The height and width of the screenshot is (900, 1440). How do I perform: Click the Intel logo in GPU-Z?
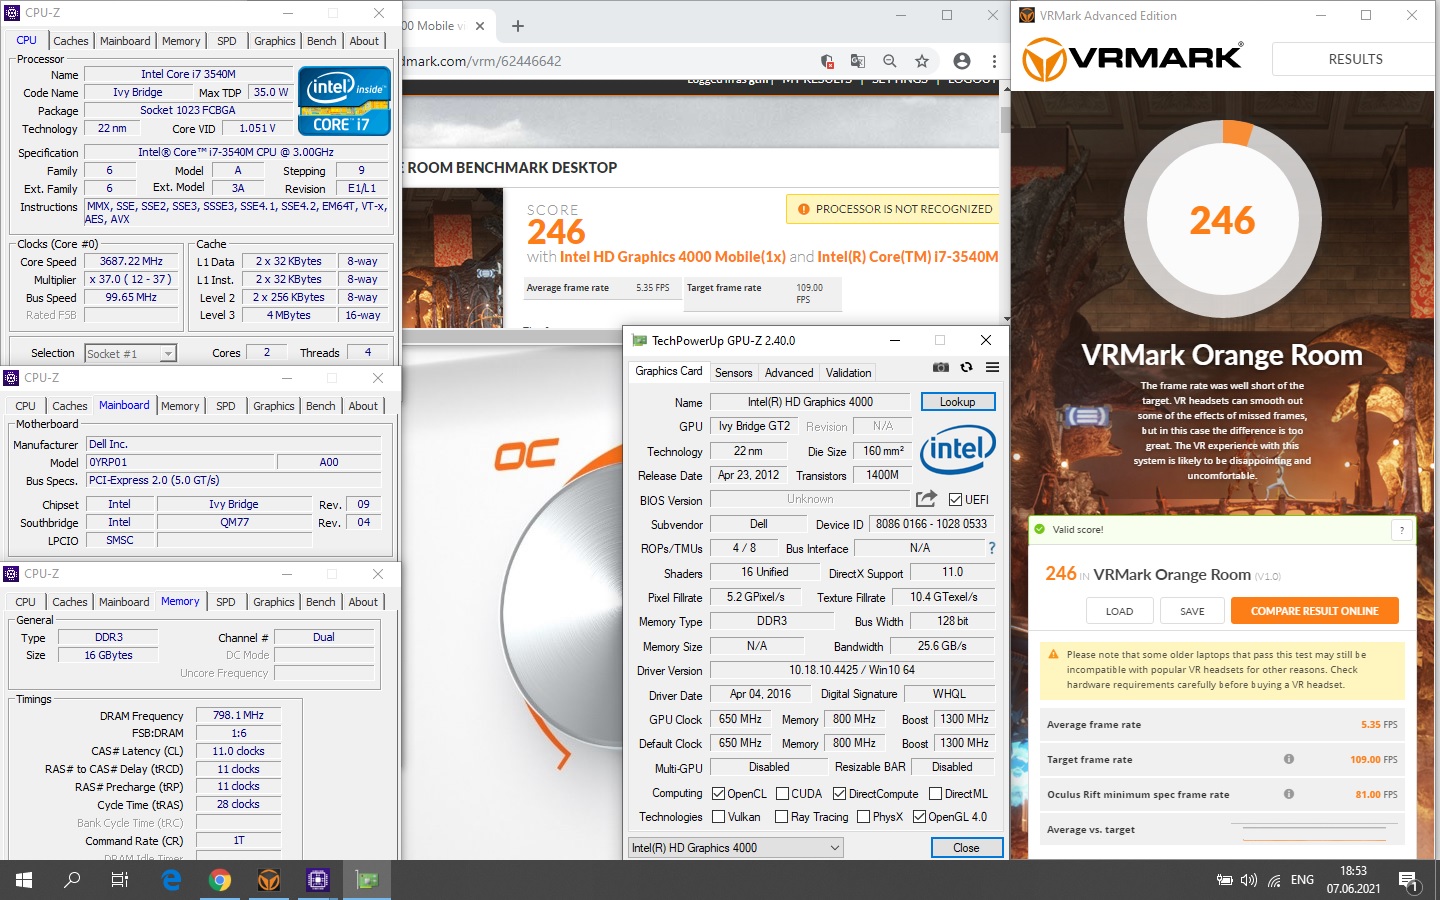(957, 449)
